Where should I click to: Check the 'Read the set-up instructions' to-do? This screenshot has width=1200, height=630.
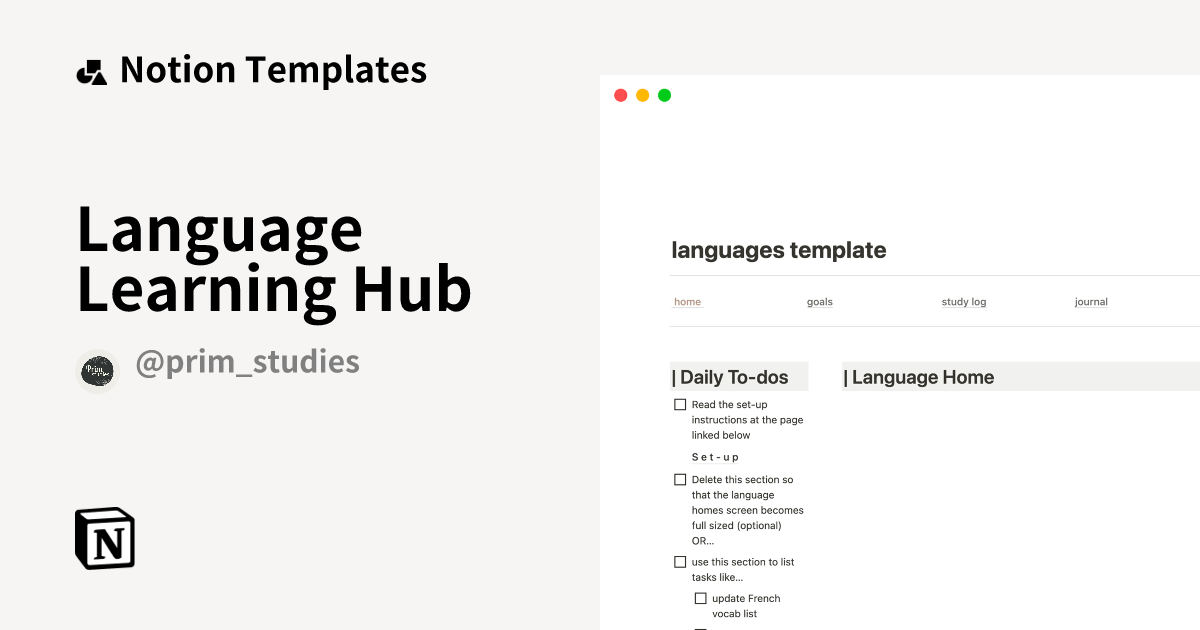[680, 404]
